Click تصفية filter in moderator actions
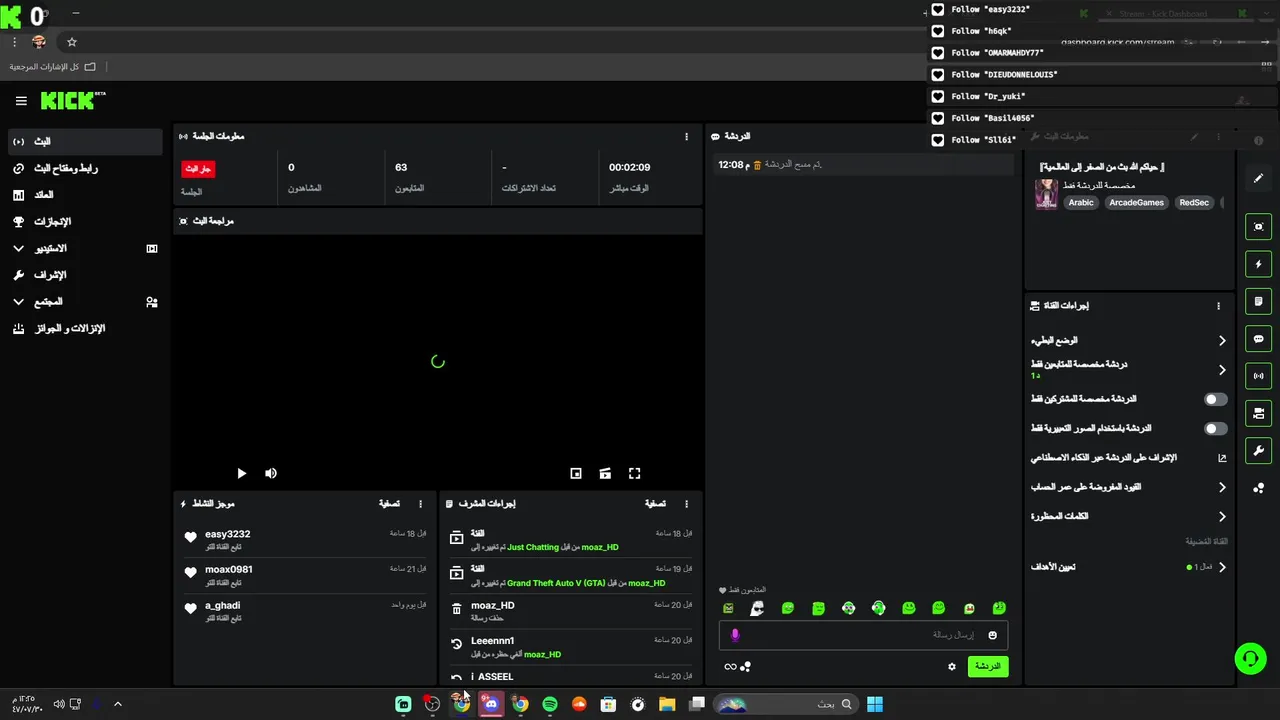The height and width of the screenshot is (720, 1280). [655, 504]
